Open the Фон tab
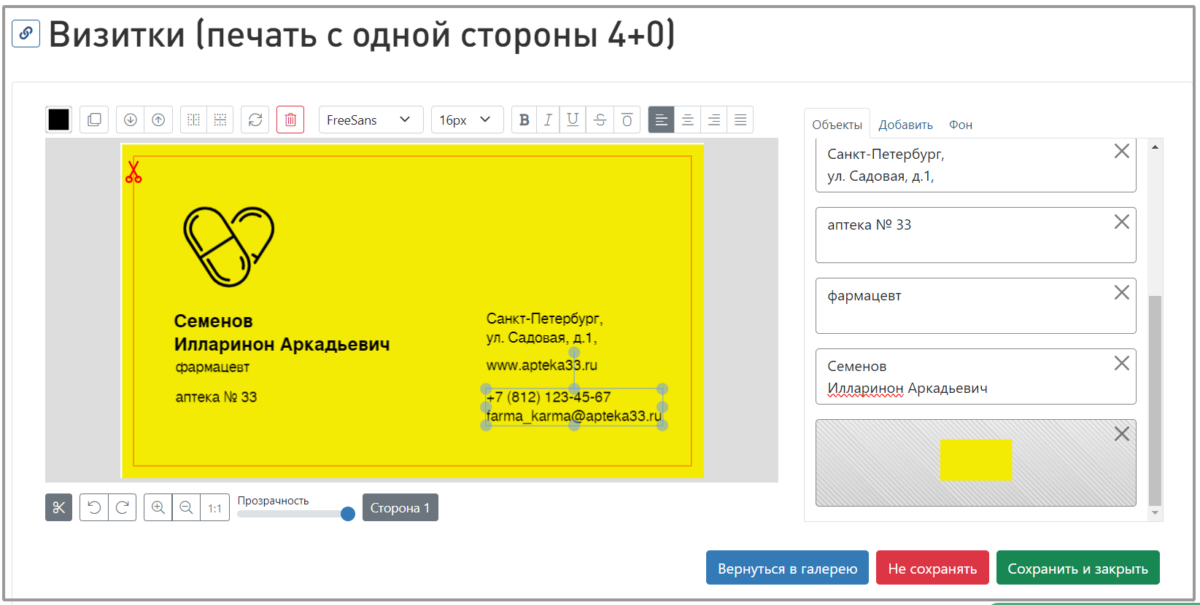This screenshot has width=1200, height=605. coord(960,125)
